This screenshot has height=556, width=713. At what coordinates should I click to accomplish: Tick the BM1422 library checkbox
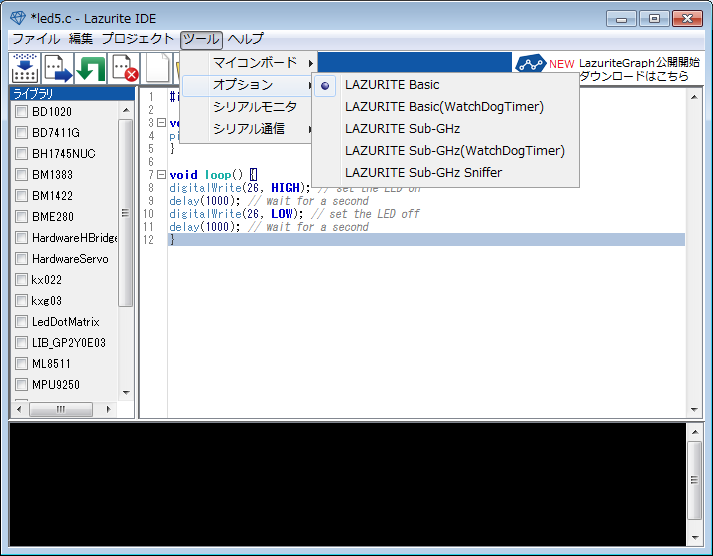pos(21,195)
